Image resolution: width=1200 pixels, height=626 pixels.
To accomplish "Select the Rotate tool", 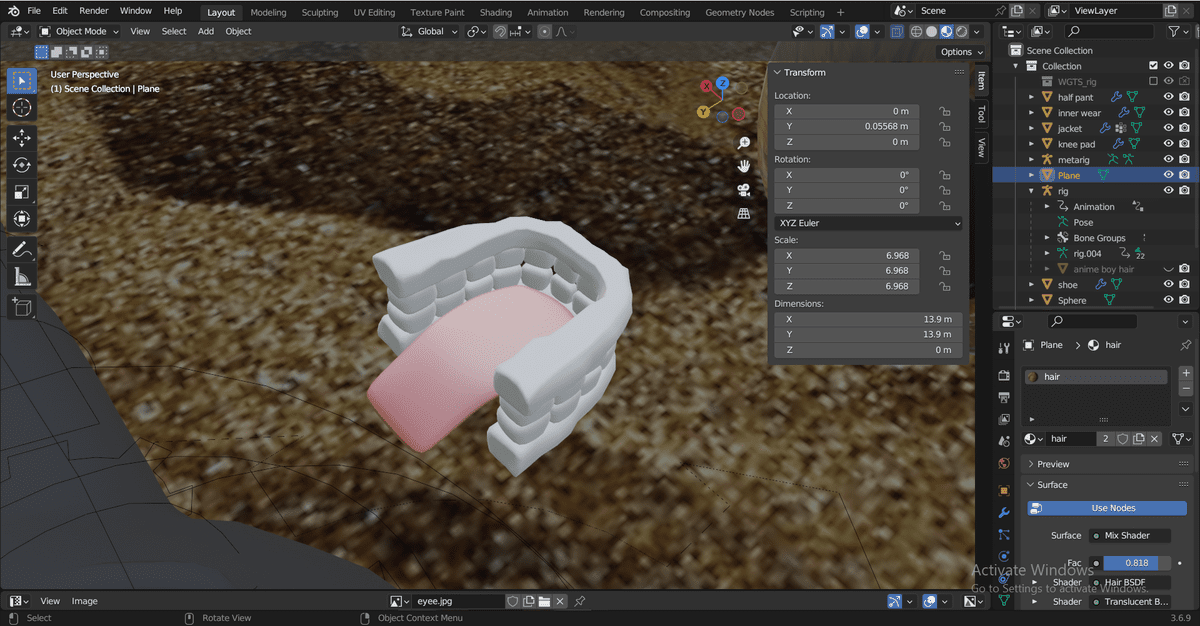I will (x=22, y=165).
